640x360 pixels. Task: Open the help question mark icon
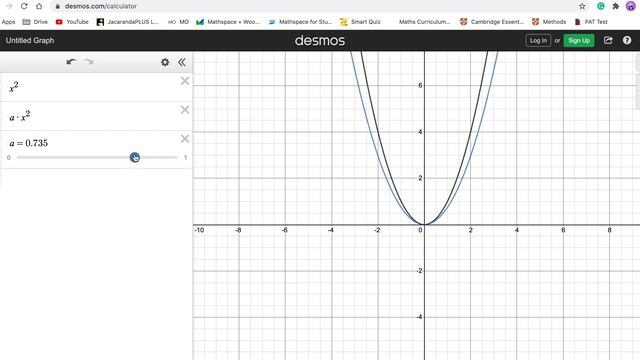627,40
